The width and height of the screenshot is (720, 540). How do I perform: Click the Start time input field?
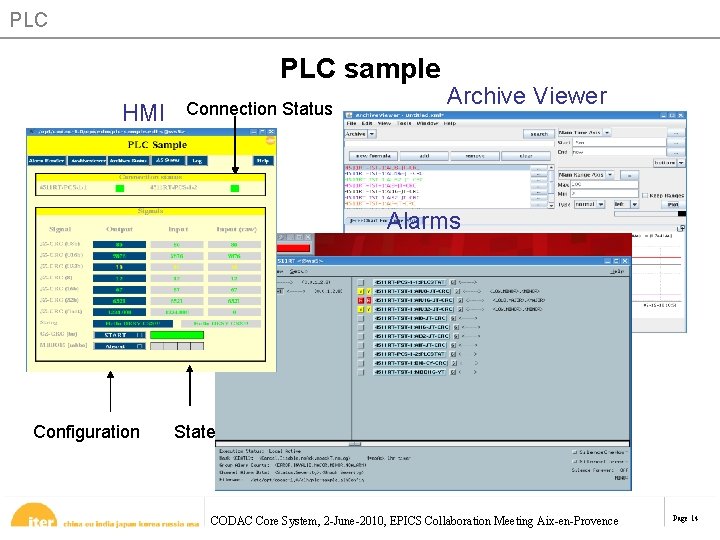[x=619, y=142]
